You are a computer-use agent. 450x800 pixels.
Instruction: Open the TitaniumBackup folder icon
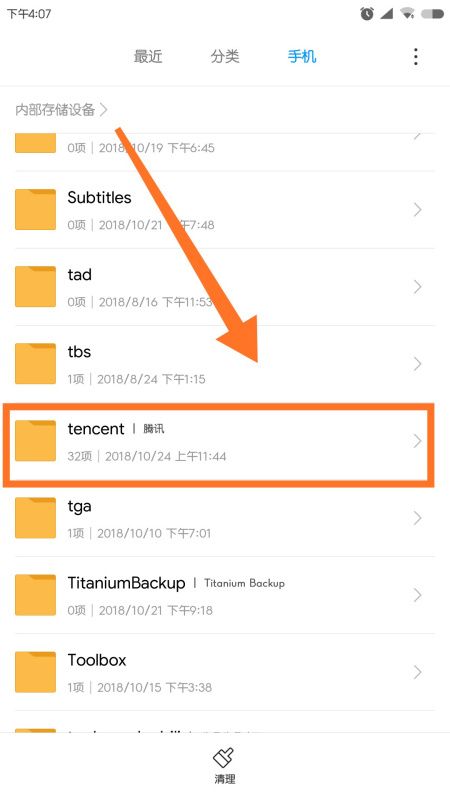(x=35, y=595)
